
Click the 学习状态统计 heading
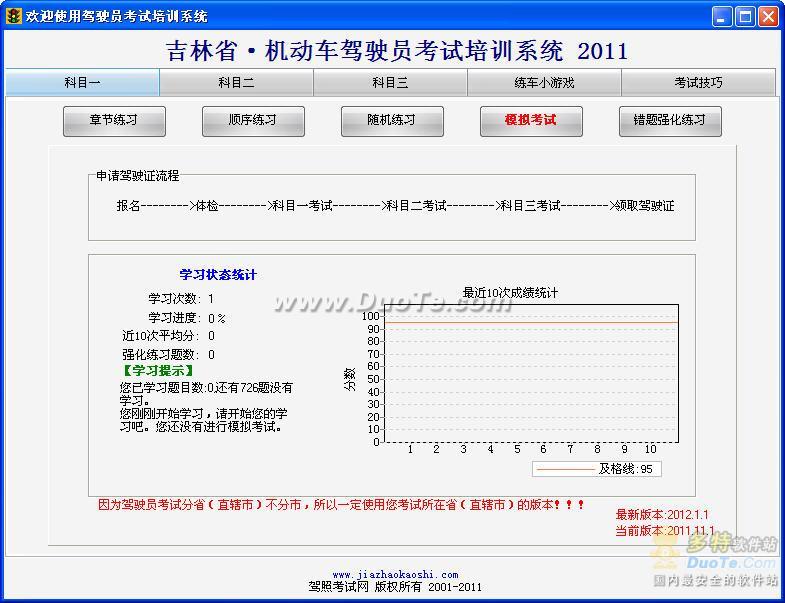tap(218, 275)
